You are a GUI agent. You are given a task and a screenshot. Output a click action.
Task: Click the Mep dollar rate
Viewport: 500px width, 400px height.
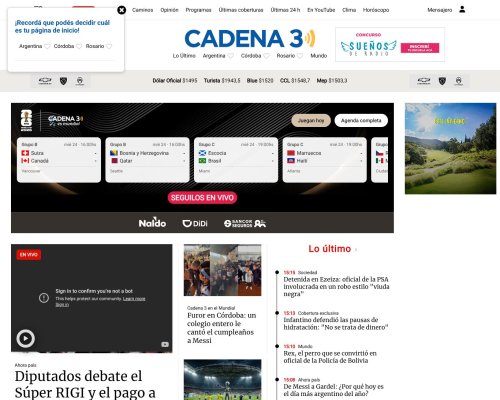point(332,81)
